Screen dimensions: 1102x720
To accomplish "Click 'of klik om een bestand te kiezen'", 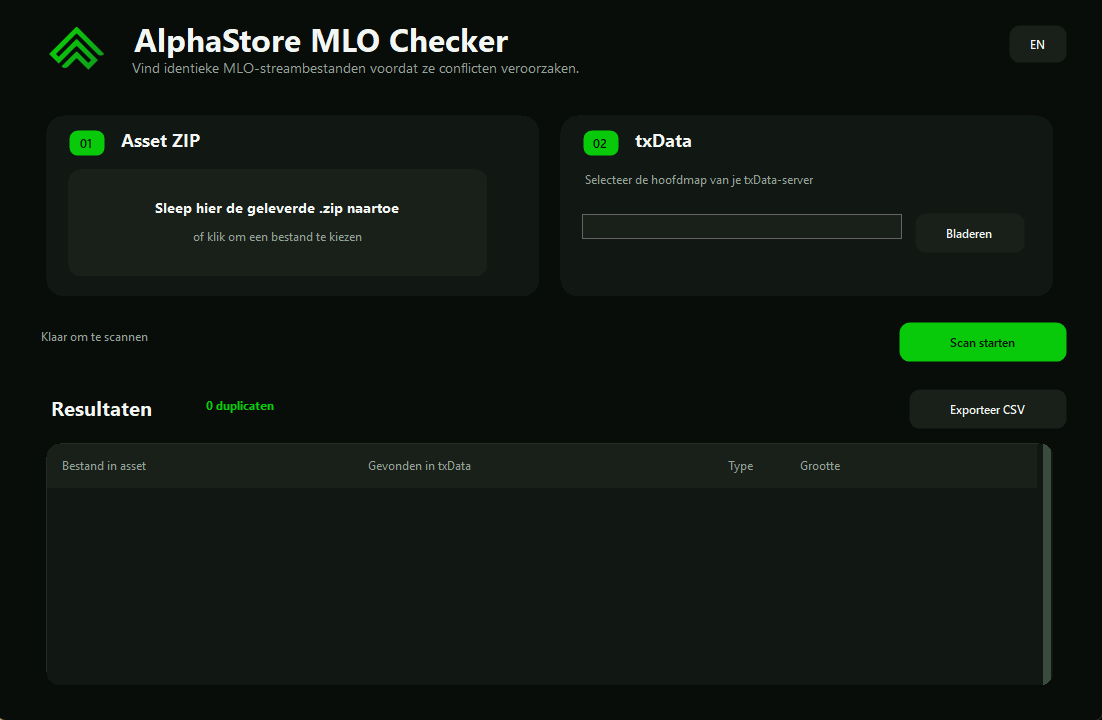I will [278, 237].
